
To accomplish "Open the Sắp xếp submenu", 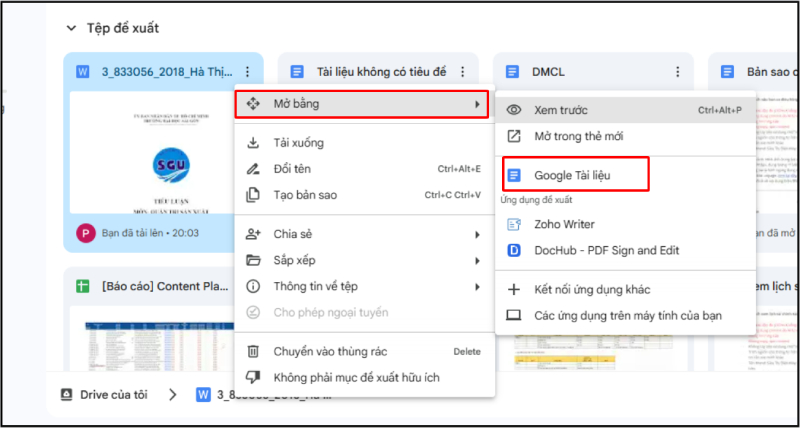I will pos(364,261).
